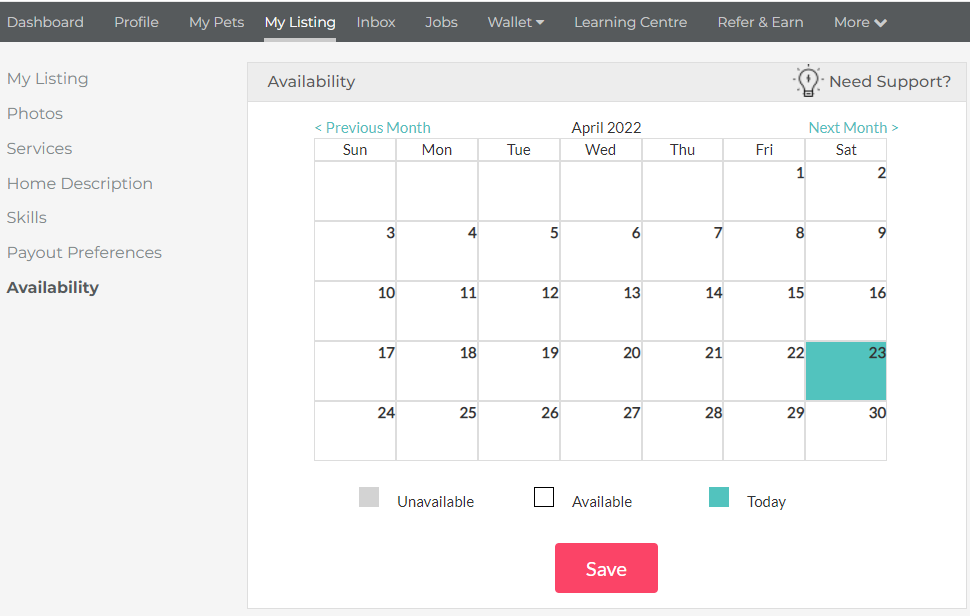This screenshot has width=970, height=616.
Task: Toggle availability for April 15
Action: point(764,311)
